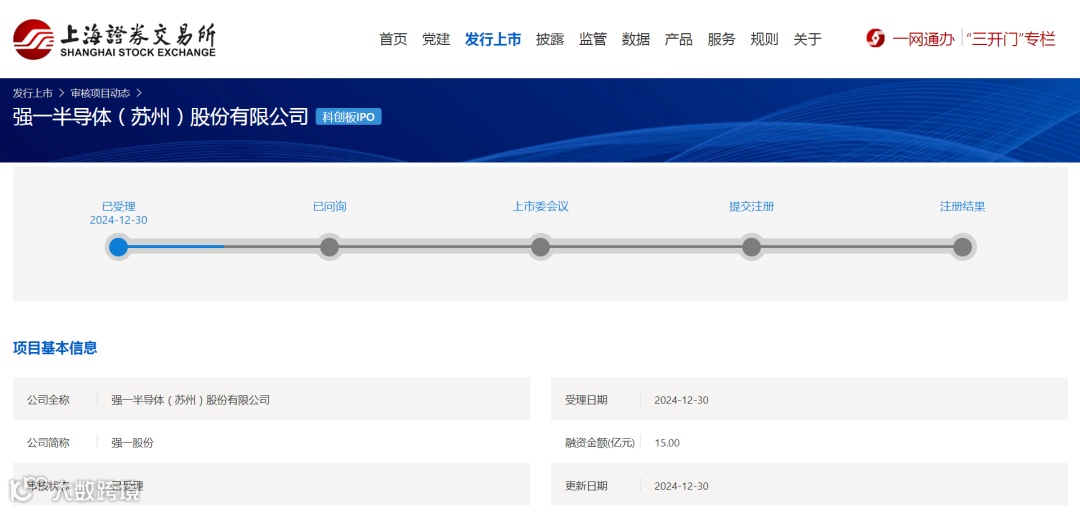
Task: Open the 监管 menu item
Action: 592,39
